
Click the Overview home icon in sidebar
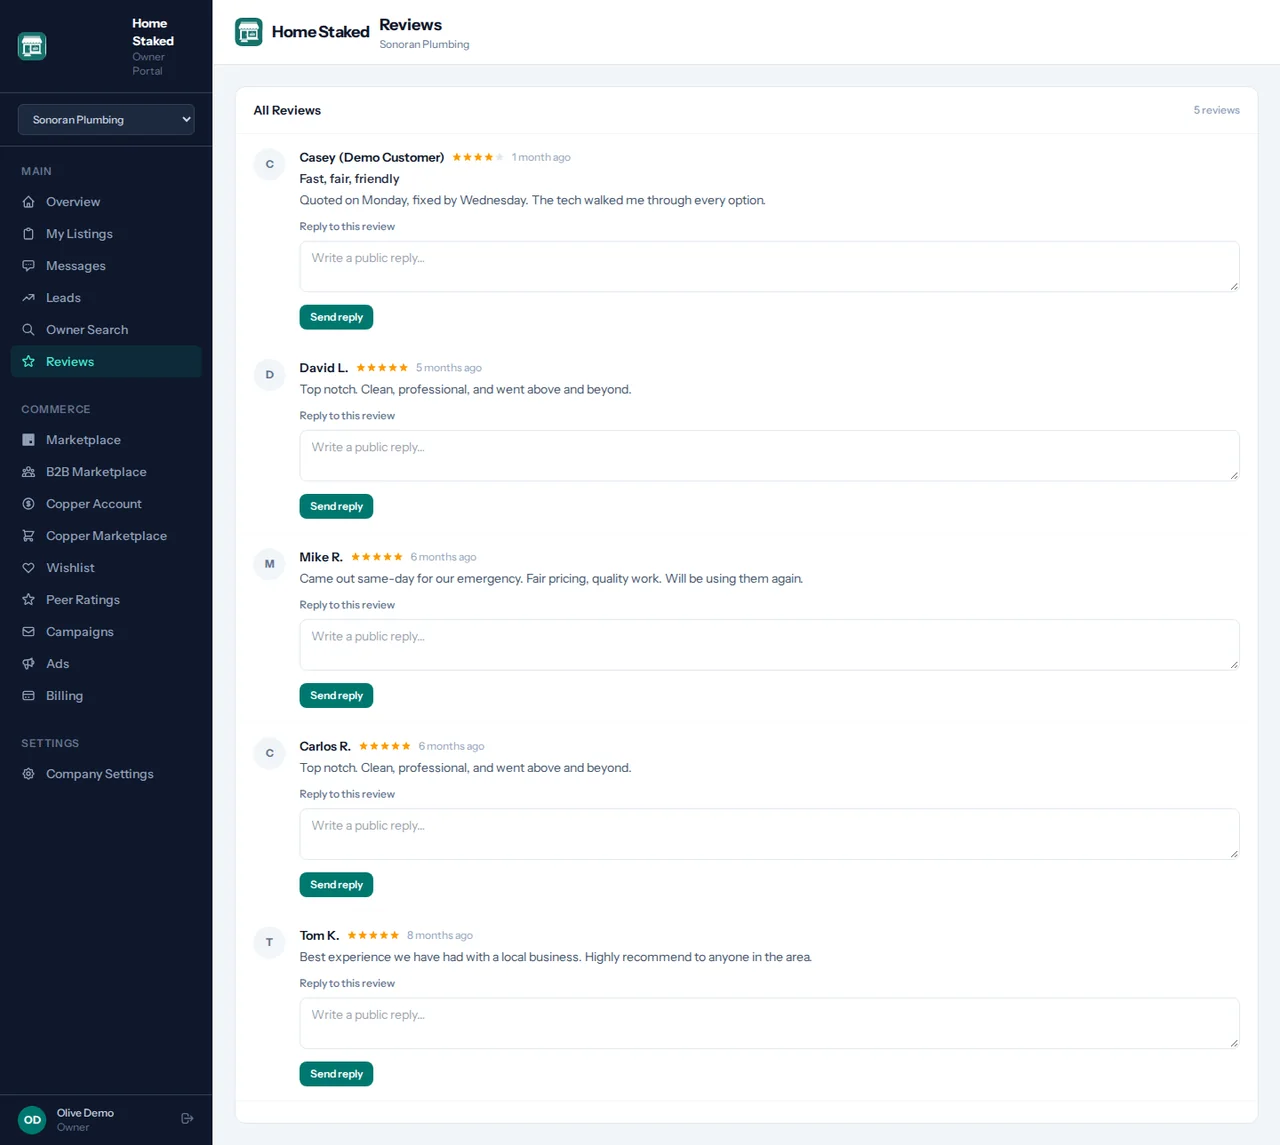click(28, 202)
